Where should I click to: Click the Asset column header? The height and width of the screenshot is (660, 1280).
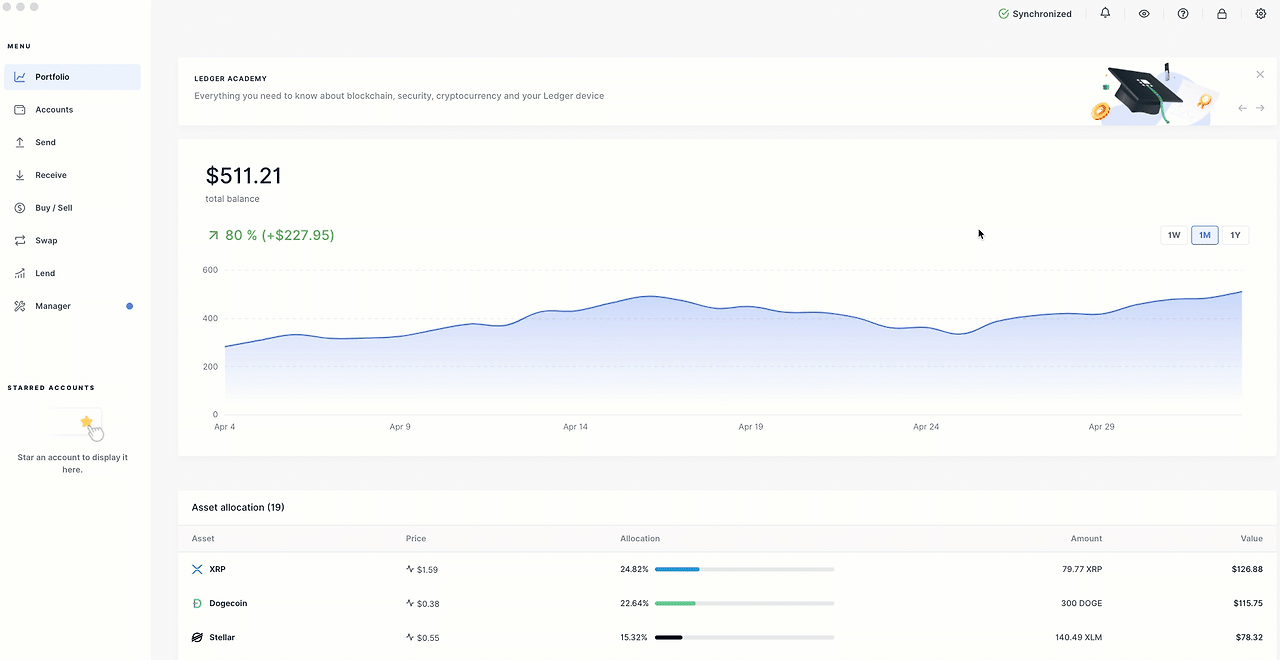pos(203,538)
